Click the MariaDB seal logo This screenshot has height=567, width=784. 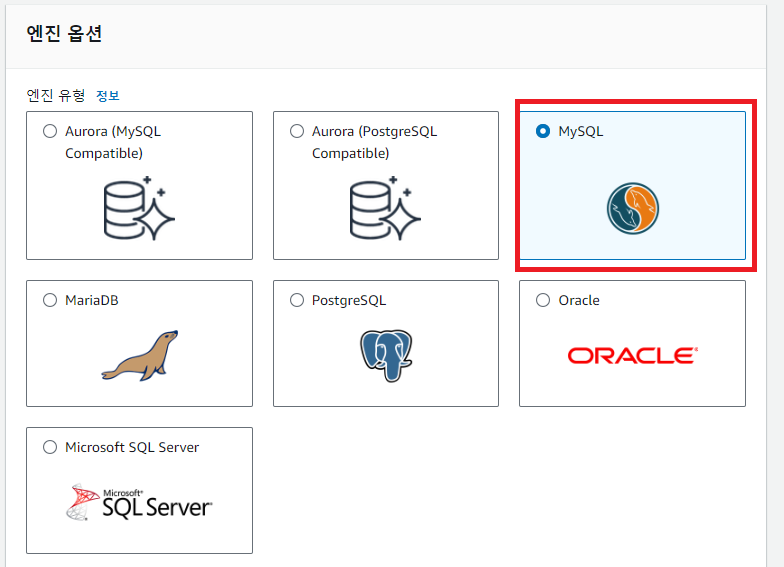pos(140,356)
